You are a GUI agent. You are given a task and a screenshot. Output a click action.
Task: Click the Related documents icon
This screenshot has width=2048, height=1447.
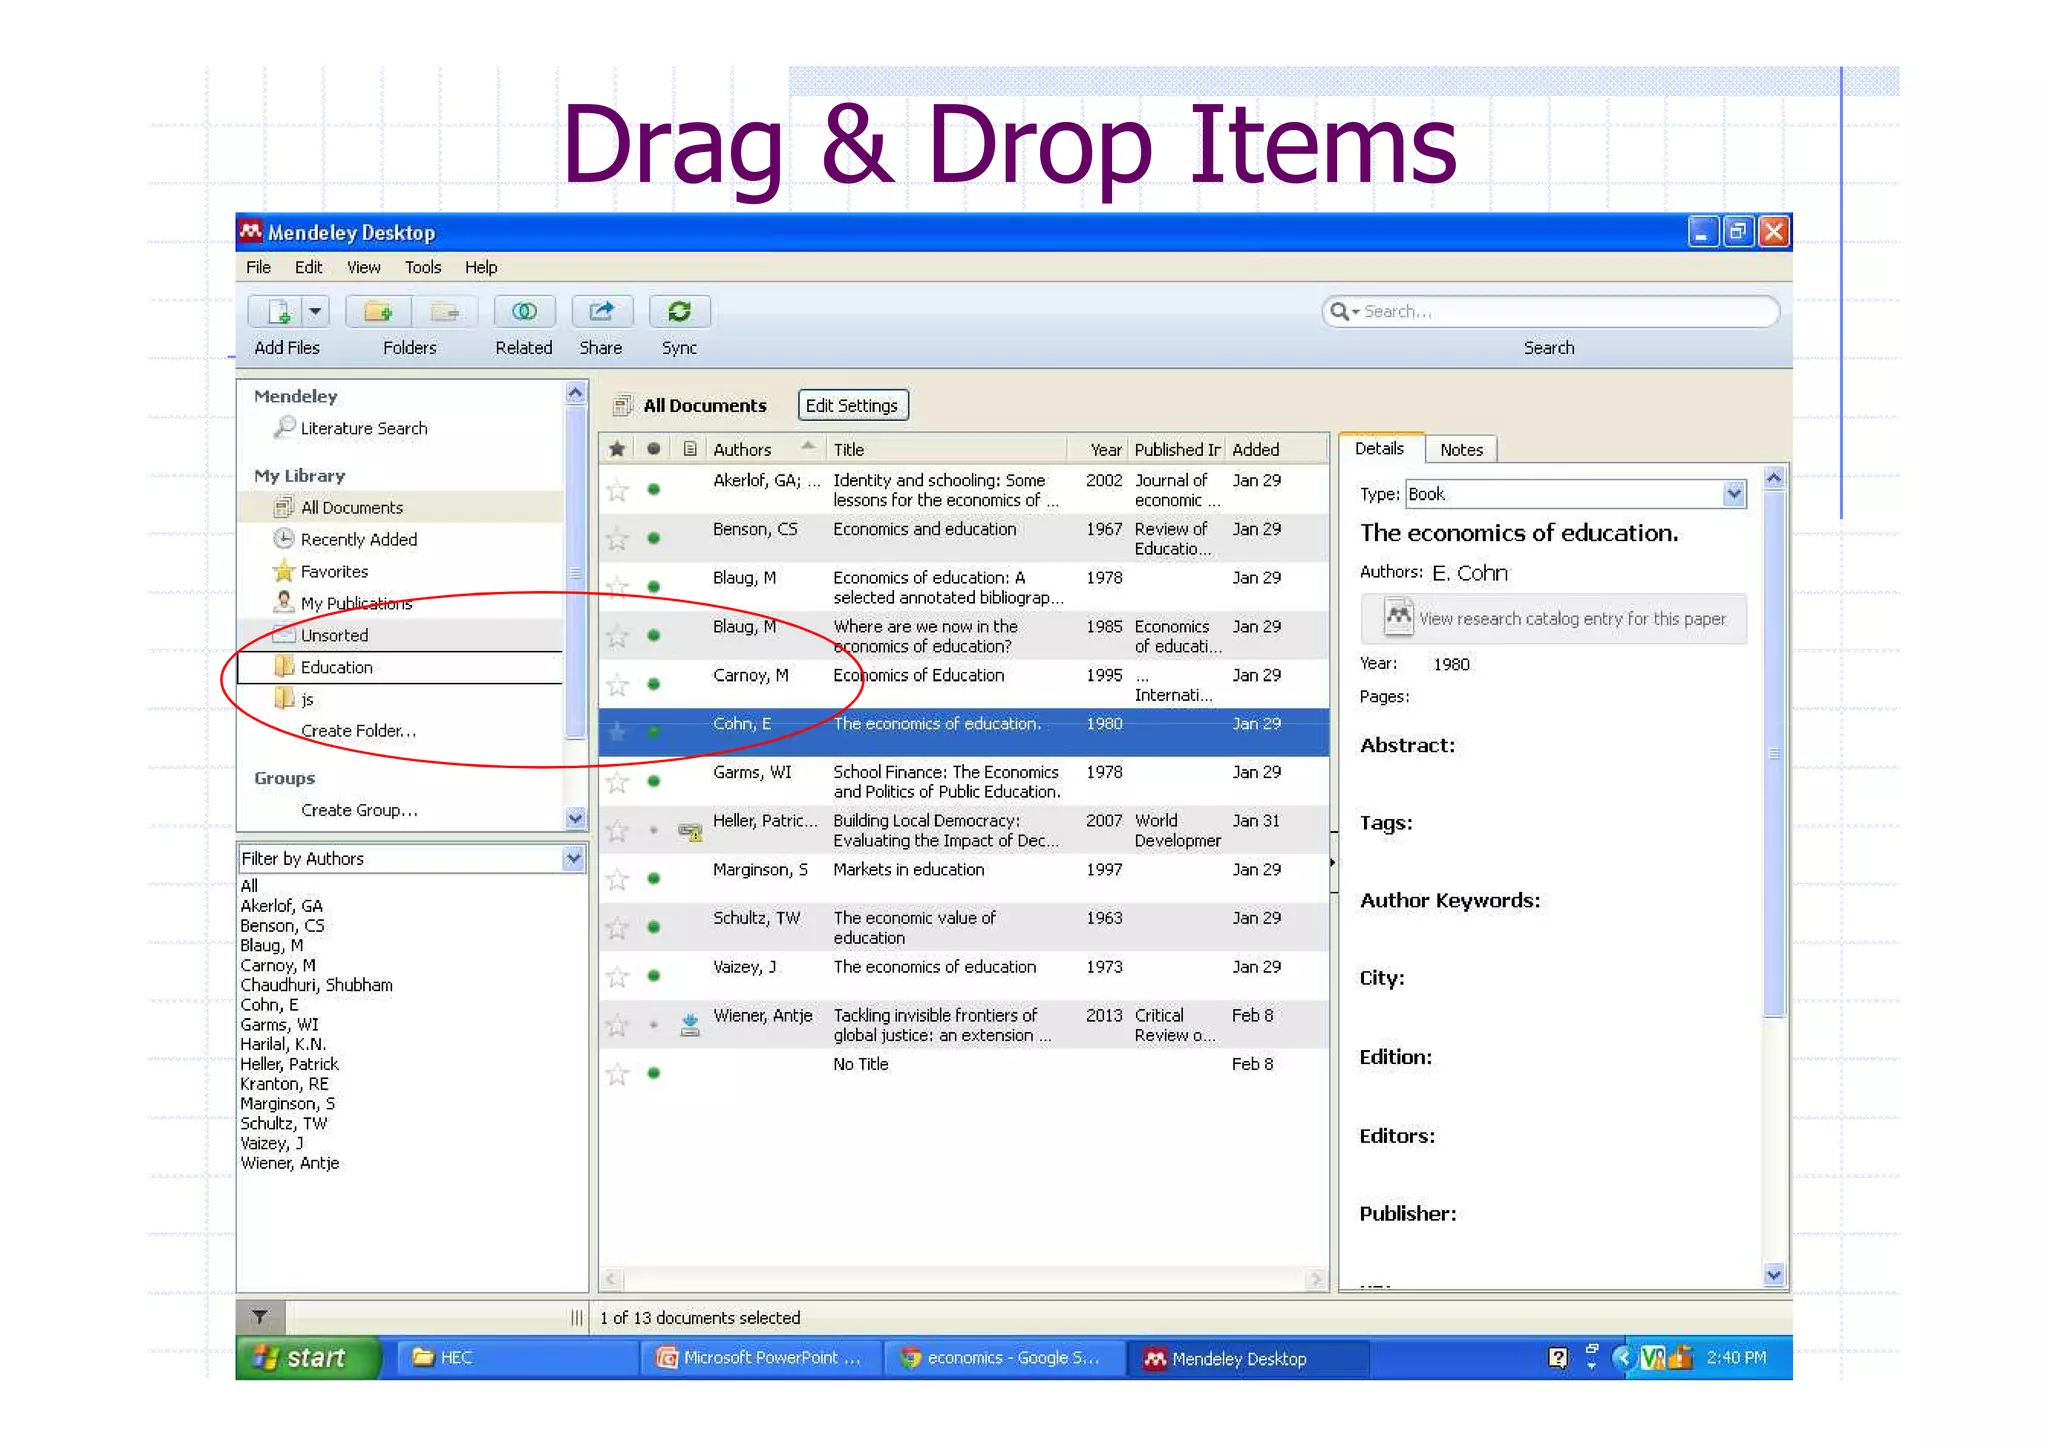pyautogui.click(x=524, y=312)
